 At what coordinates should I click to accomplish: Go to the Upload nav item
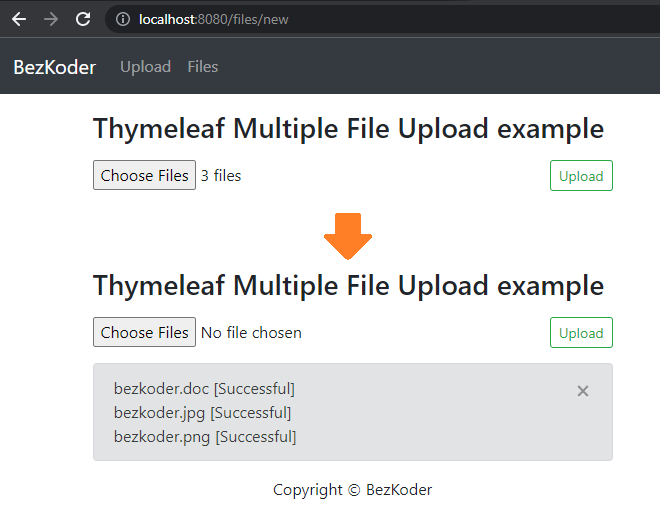[x=146, y=67]
